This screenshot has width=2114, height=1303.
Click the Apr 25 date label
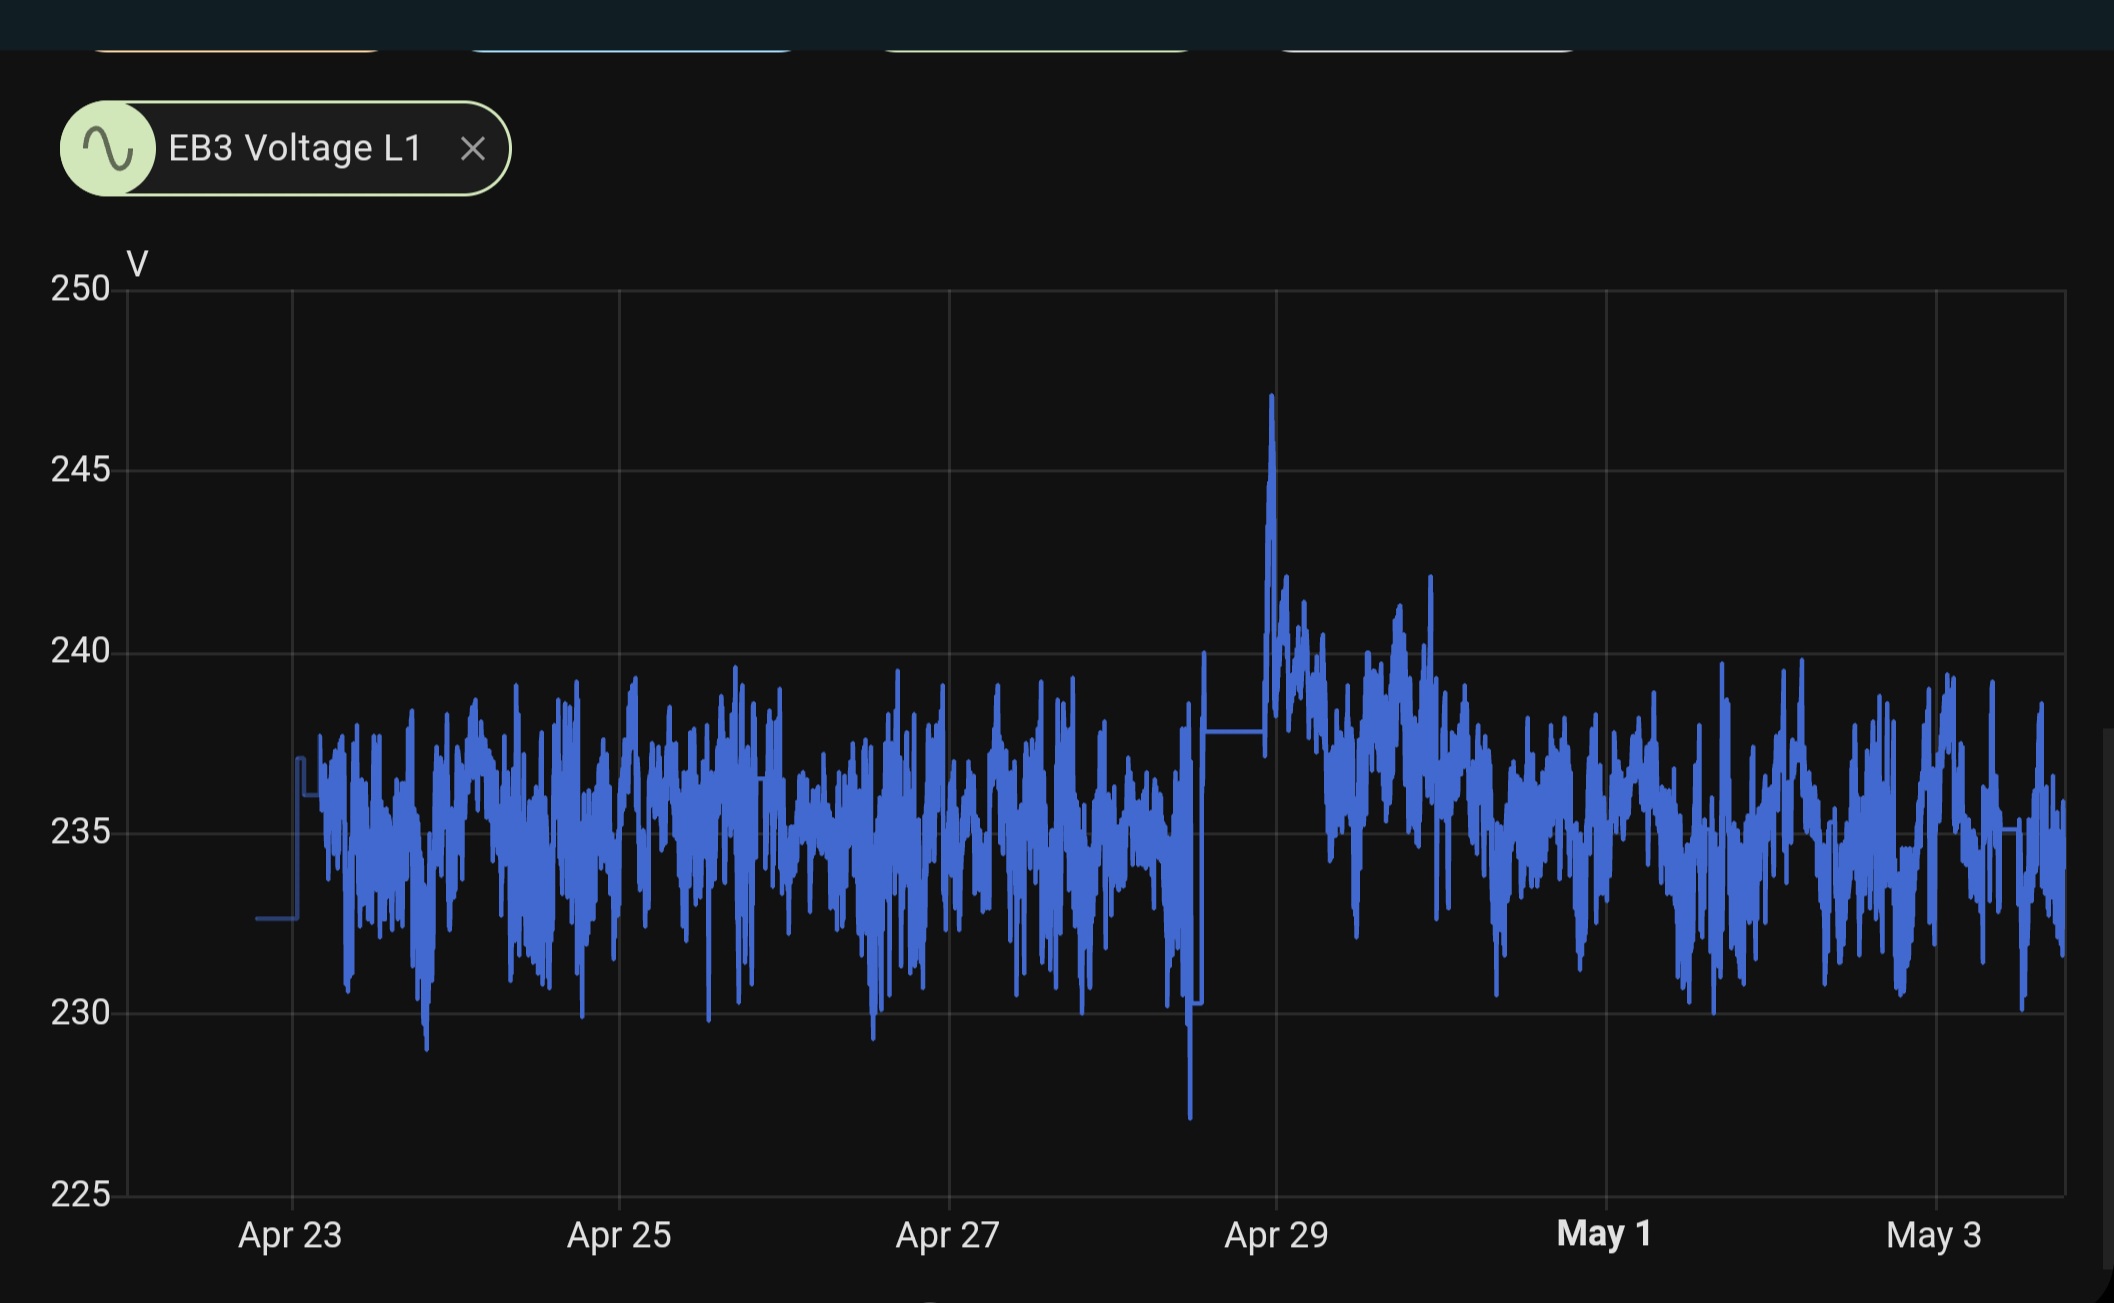click(619, 1236)
